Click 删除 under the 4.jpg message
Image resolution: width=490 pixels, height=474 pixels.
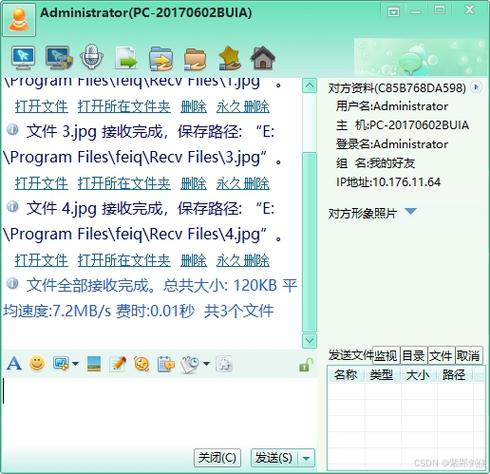(193, 260)
